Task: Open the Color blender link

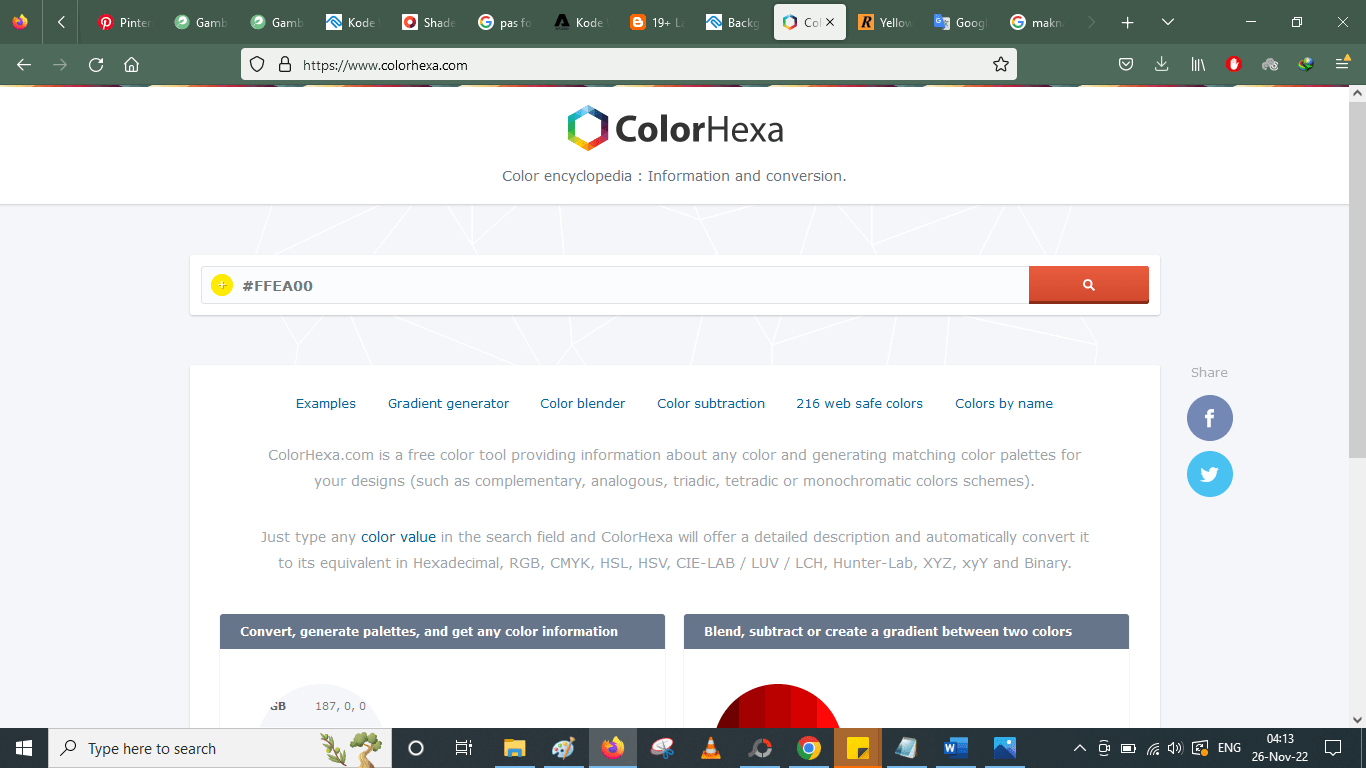Action: [583, 404]
